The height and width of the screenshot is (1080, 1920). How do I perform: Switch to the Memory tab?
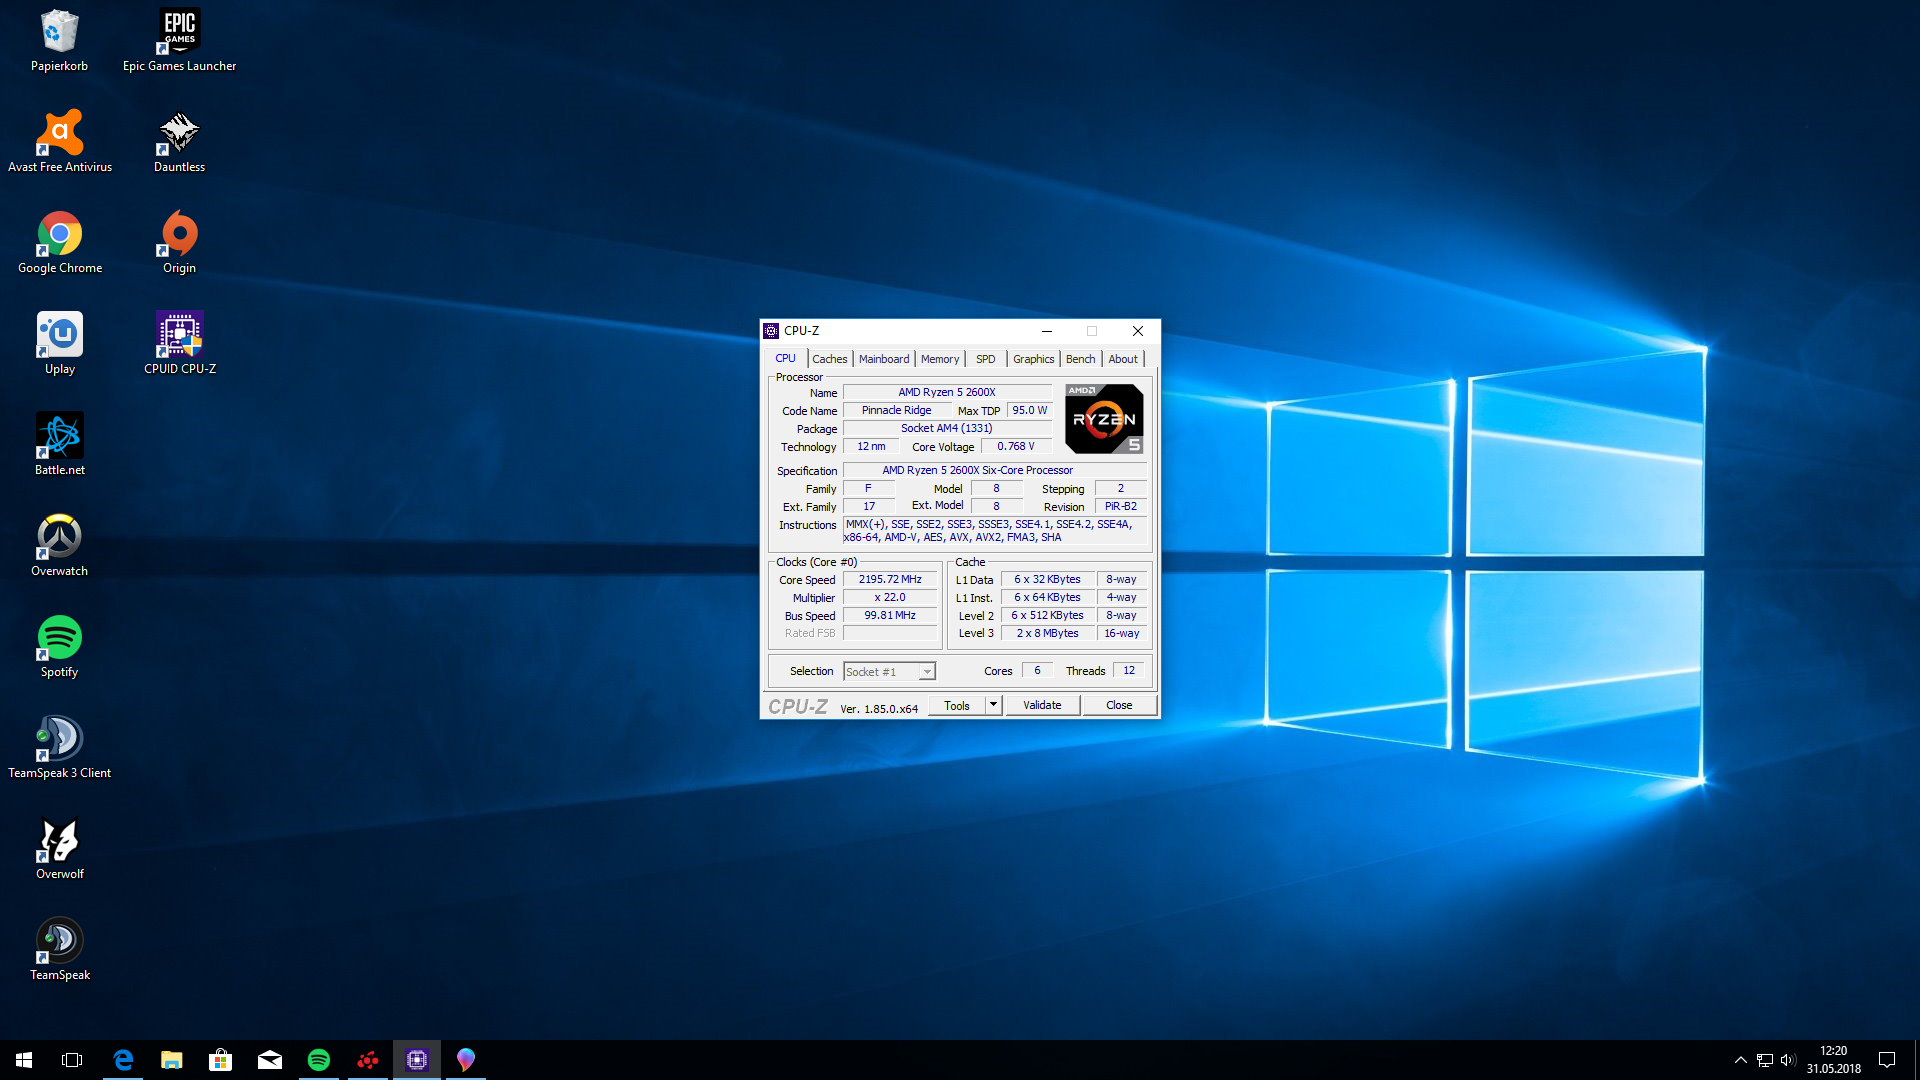tap(939, 359)
